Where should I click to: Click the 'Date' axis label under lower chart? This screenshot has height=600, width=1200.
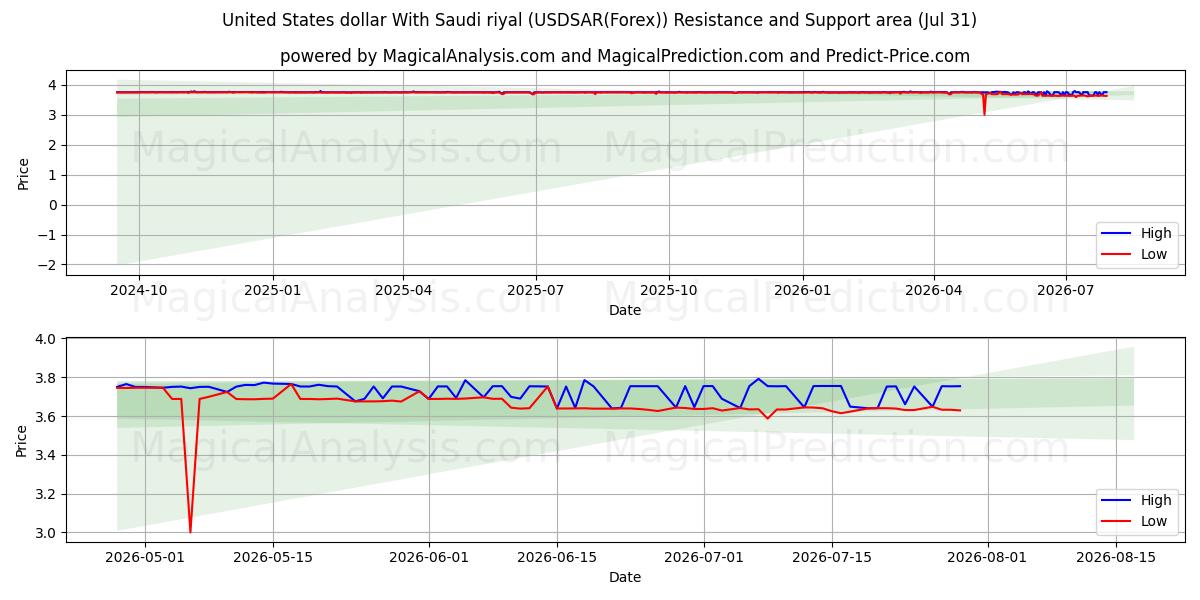click(x=625, y=577)
